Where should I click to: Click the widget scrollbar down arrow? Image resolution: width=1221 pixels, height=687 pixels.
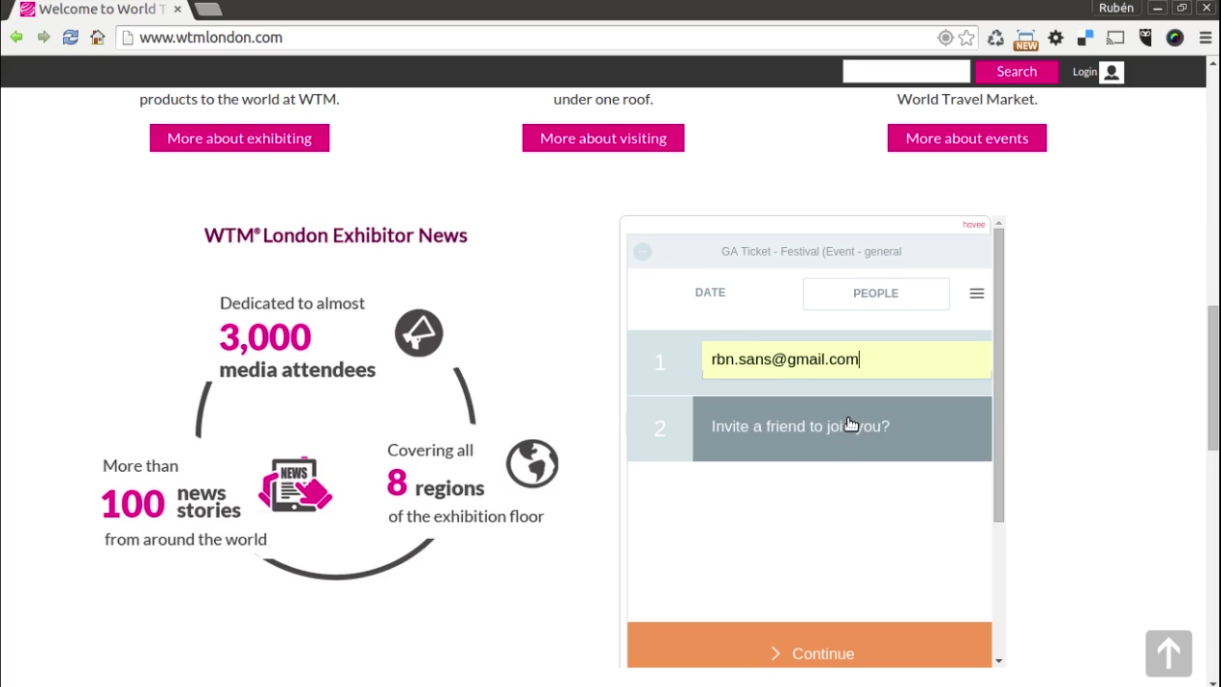click(x=998, y=661)
